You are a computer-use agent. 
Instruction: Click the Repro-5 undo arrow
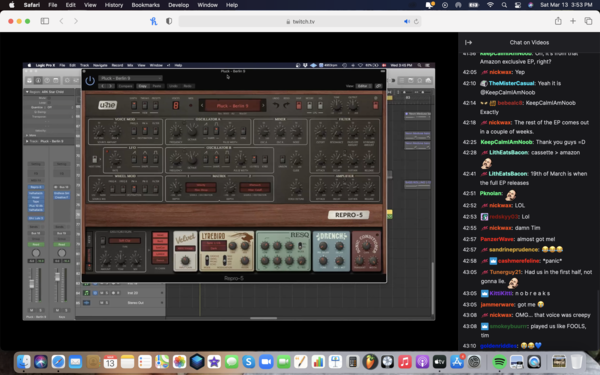point(276,105)
